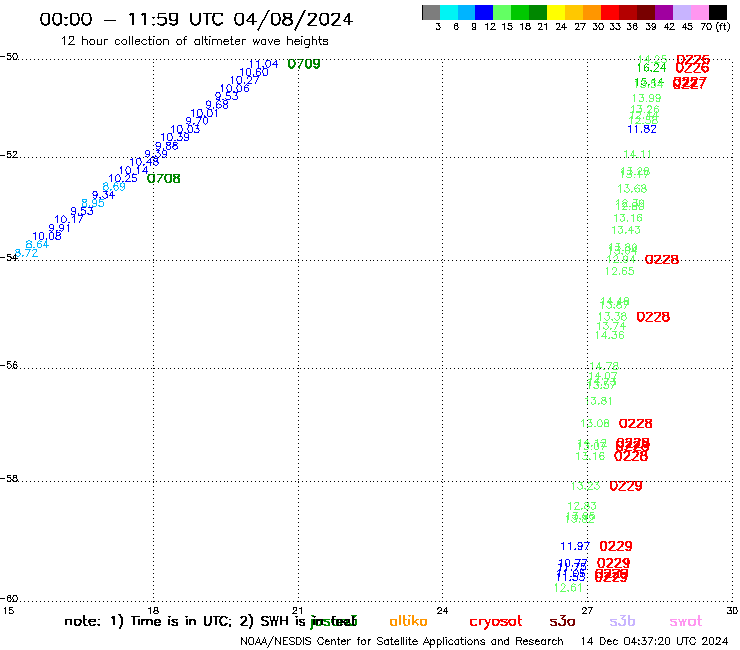Viewport: 740px width, 650px height.
Task: Click the lavender swatch in the color scale
Action: point(682,12)
